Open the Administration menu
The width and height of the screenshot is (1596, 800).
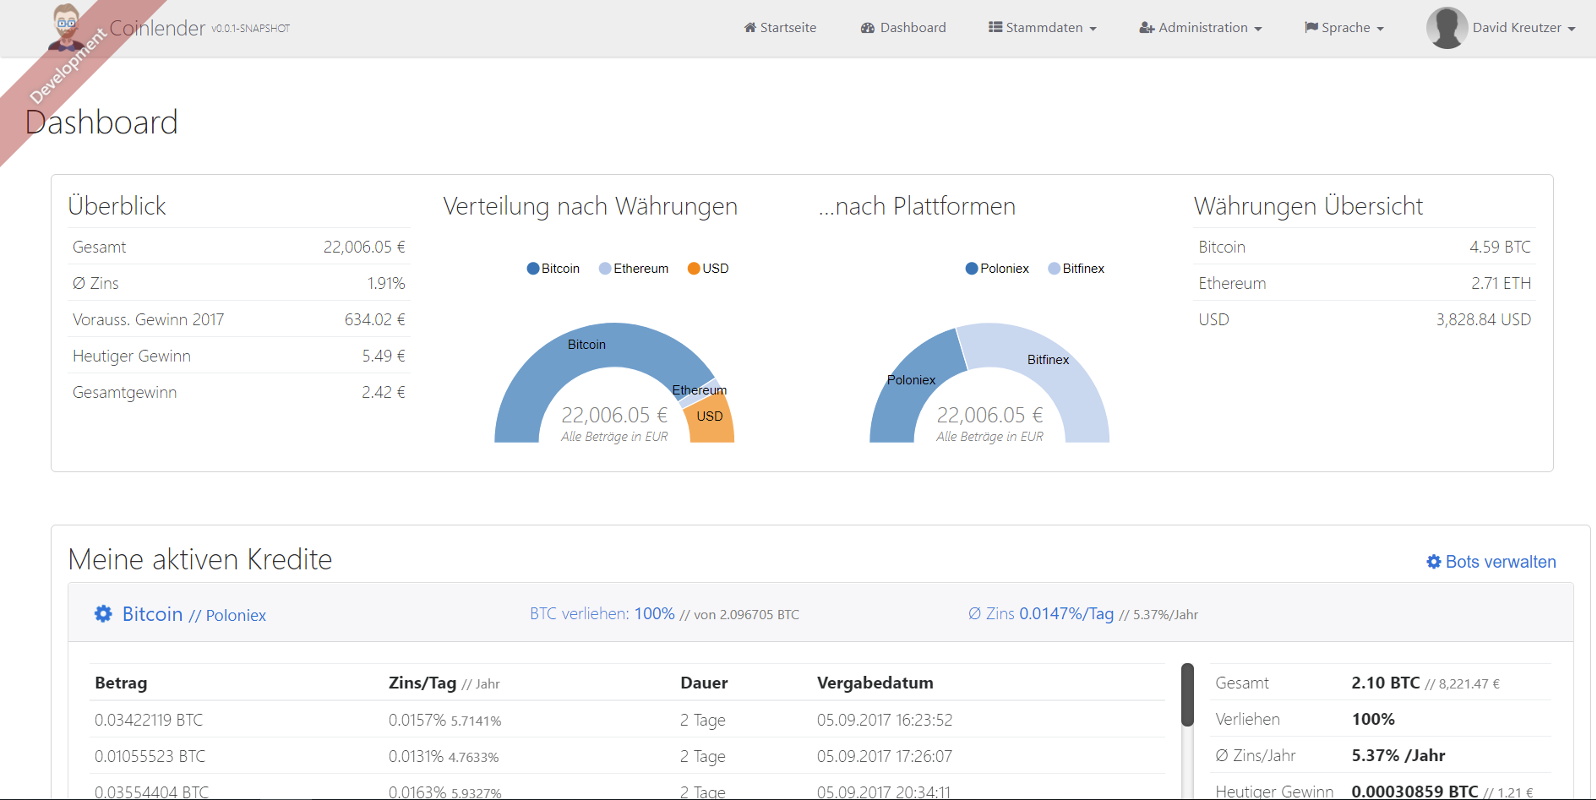point(1201,28)
